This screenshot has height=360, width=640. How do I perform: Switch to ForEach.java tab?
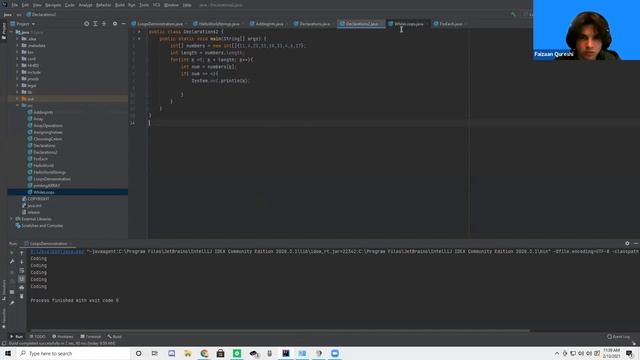pyautogui.click(x=449, y=24)
